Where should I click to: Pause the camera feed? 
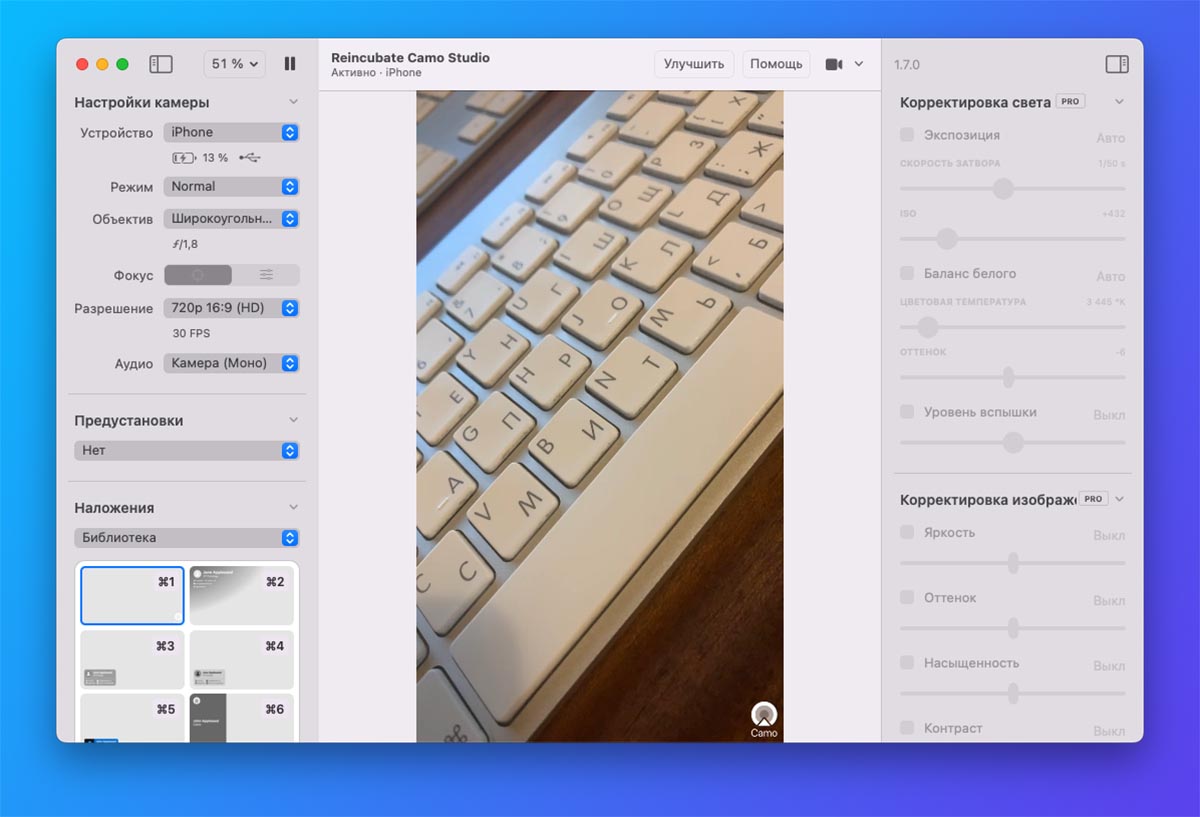tap(290, 64)
